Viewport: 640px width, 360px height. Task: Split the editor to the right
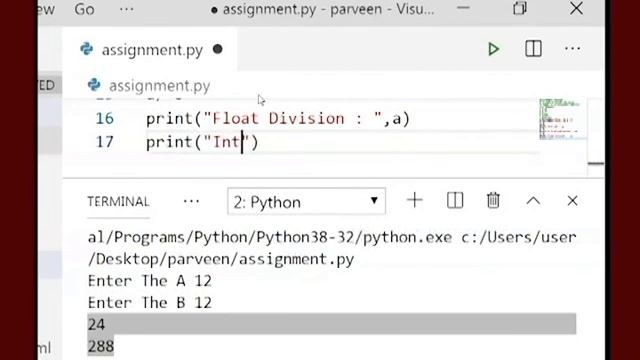click(x=533, y=49)
